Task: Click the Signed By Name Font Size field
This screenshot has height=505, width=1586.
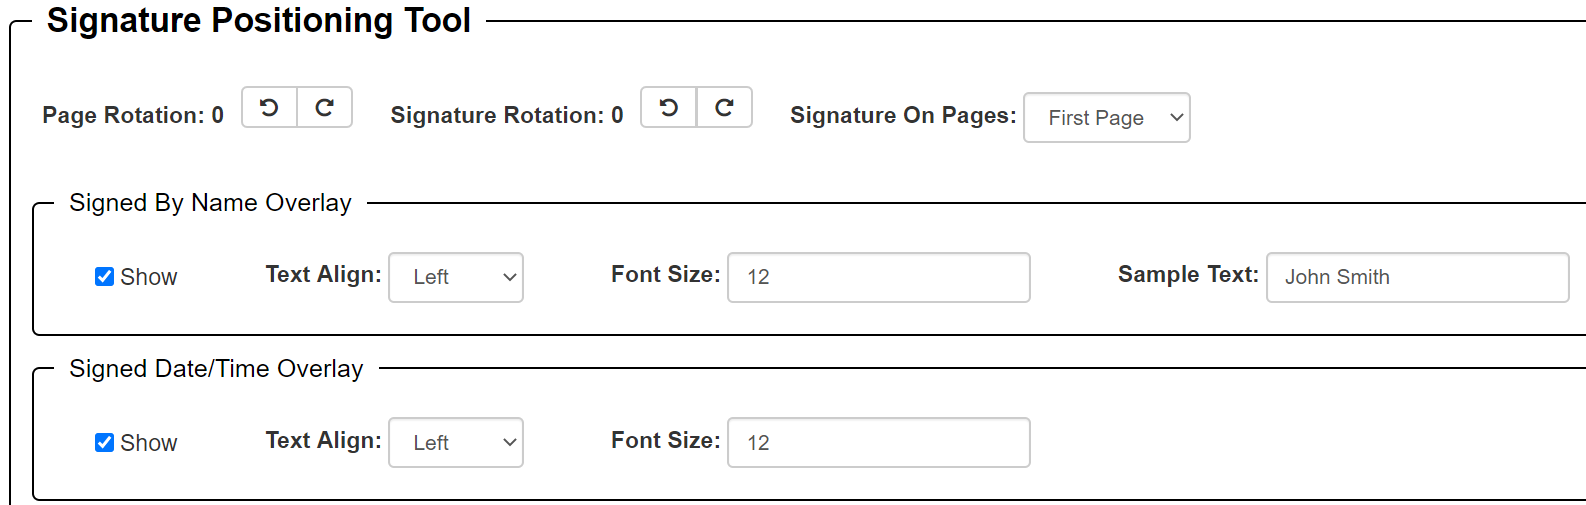Action: coord(878,277)
